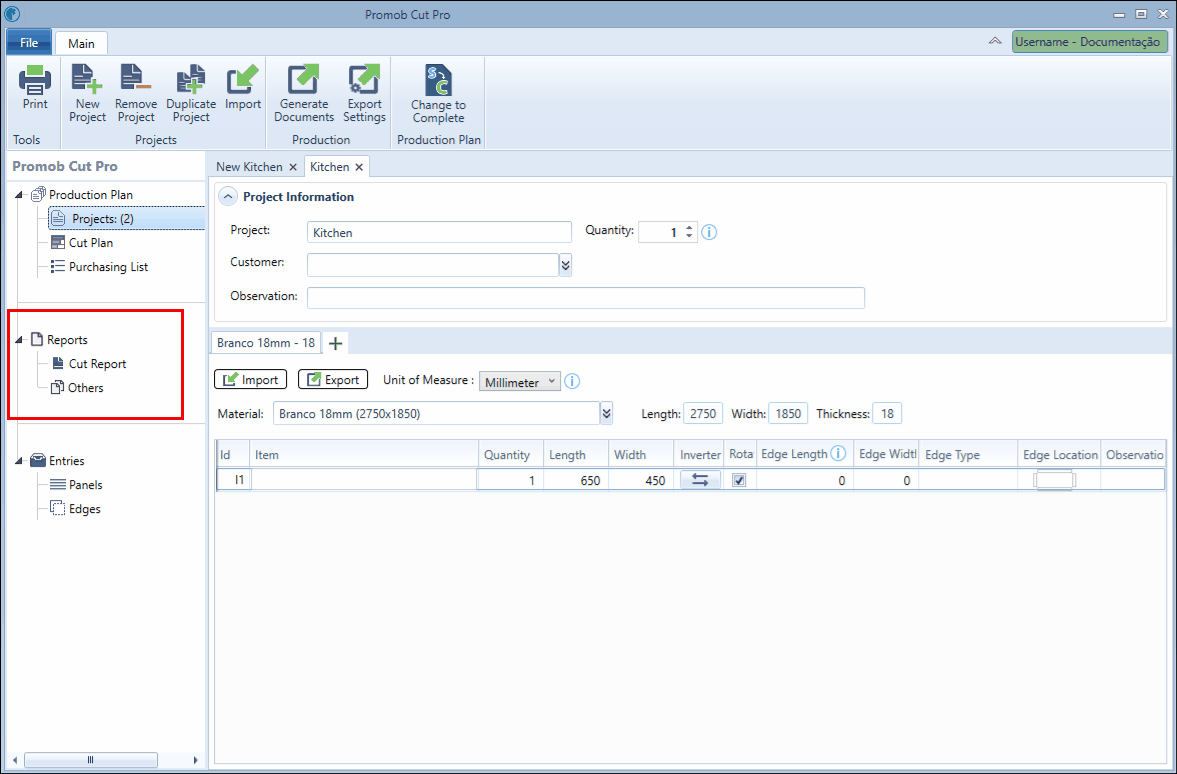Click the Observation input field

[585, 297]
